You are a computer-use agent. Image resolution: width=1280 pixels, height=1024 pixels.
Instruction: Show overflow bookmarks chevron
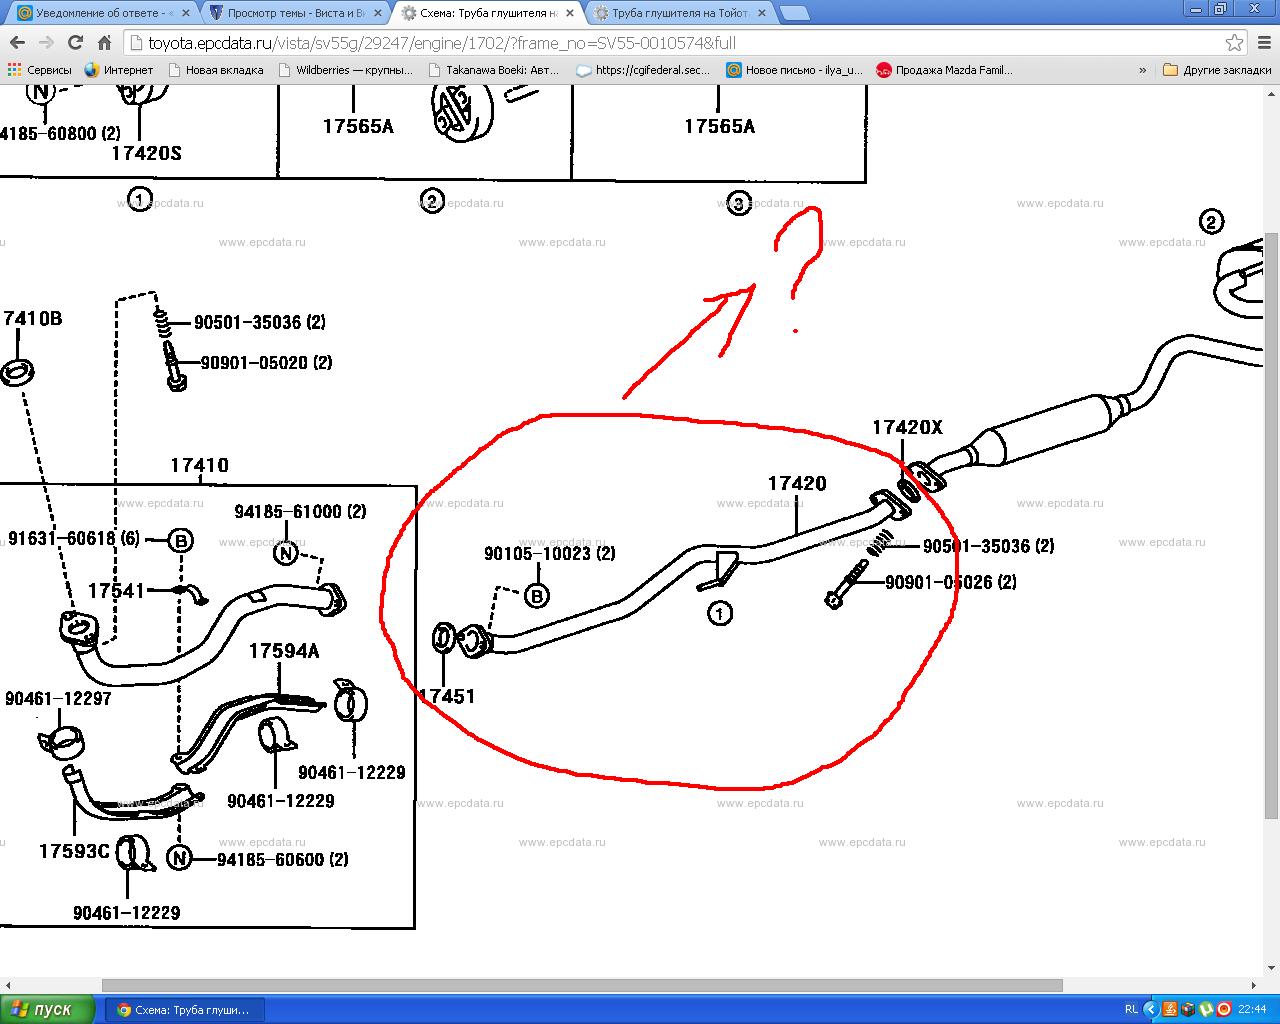pos(1142,70)
